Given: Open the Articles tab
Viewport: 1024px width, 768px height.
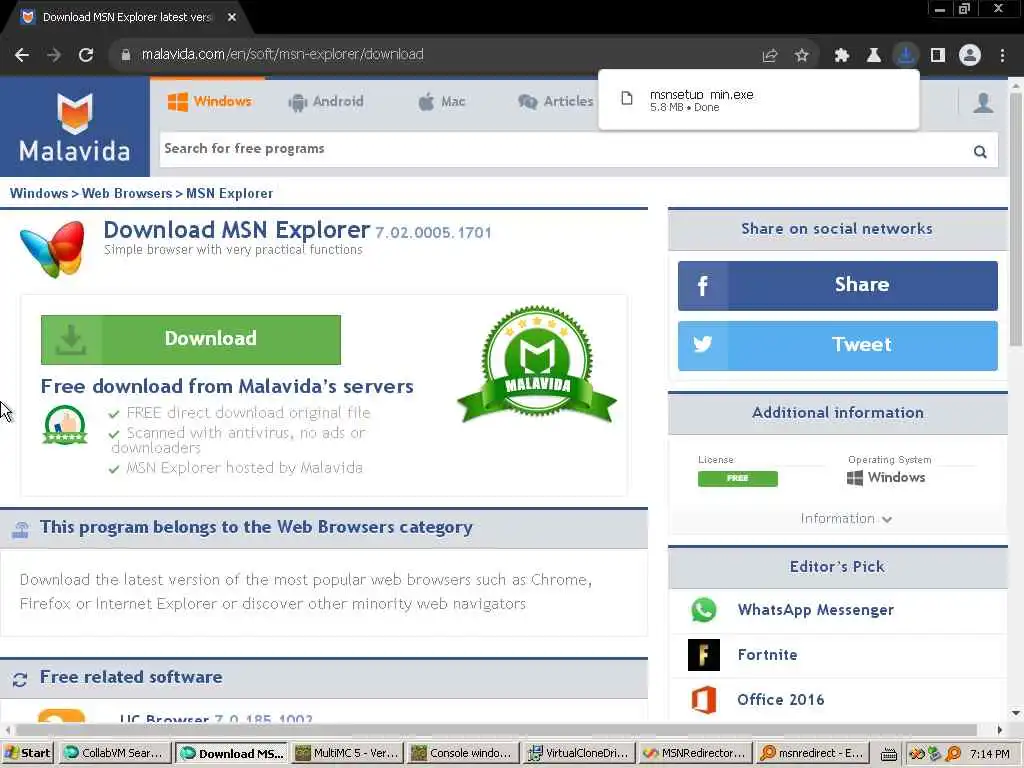Looking at the screenshot, I should coord(556,101).
